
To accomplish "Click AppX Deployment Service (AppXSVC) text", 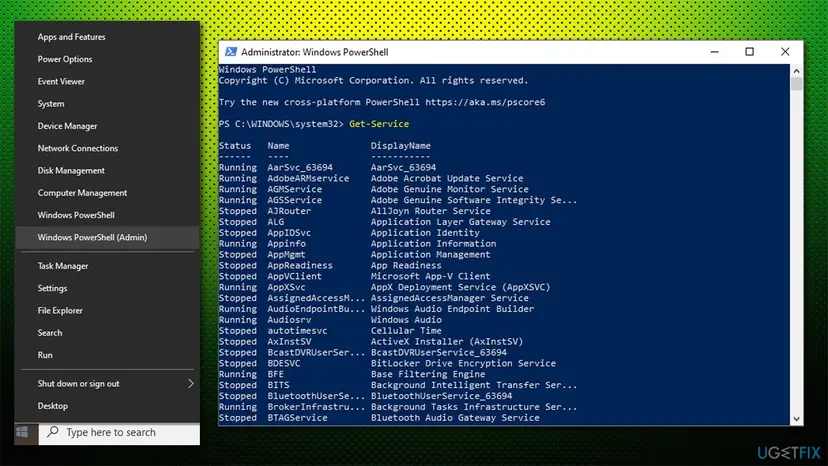I will tap(460, 287).
